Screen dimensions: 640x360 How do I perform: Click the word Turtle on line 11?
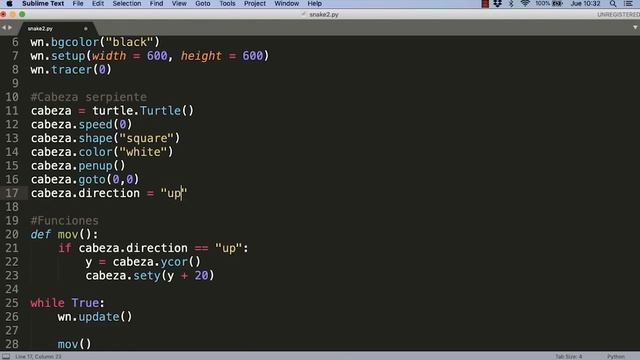coord(160,111)
